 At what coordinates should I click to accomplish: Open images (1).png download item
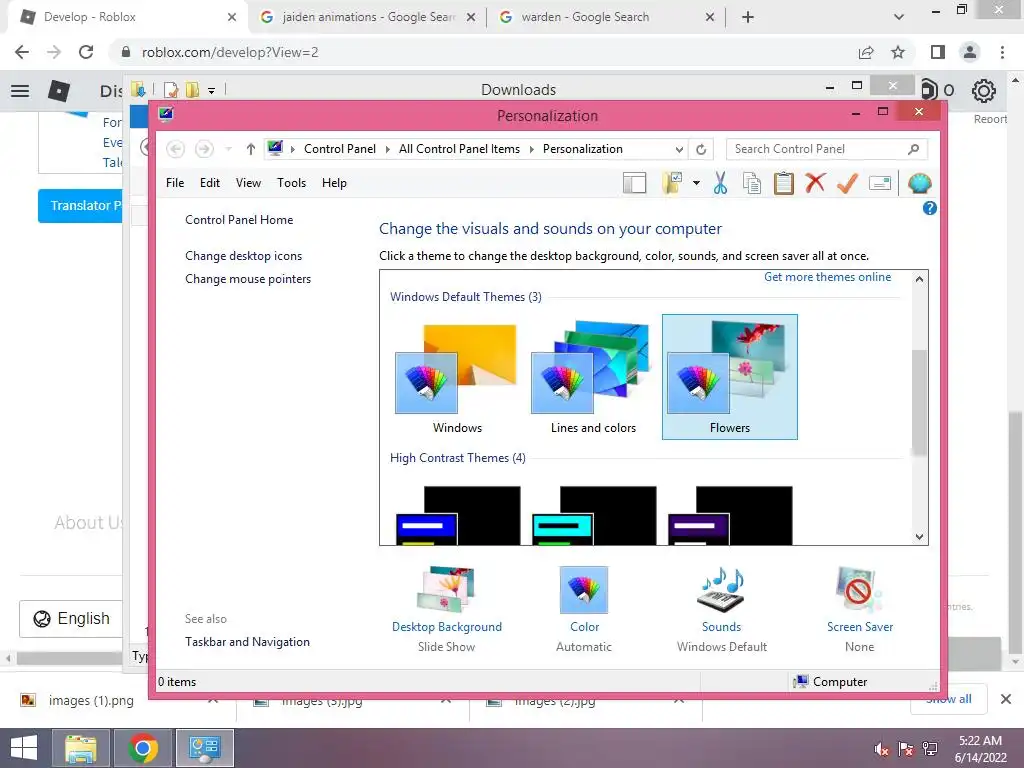point(91,701)
